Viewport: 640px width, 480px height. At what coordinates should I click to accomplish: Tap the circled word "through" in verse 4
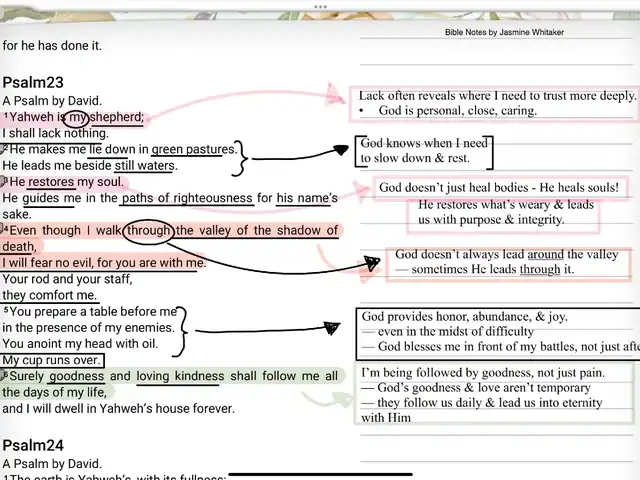[x=149, y=231]
